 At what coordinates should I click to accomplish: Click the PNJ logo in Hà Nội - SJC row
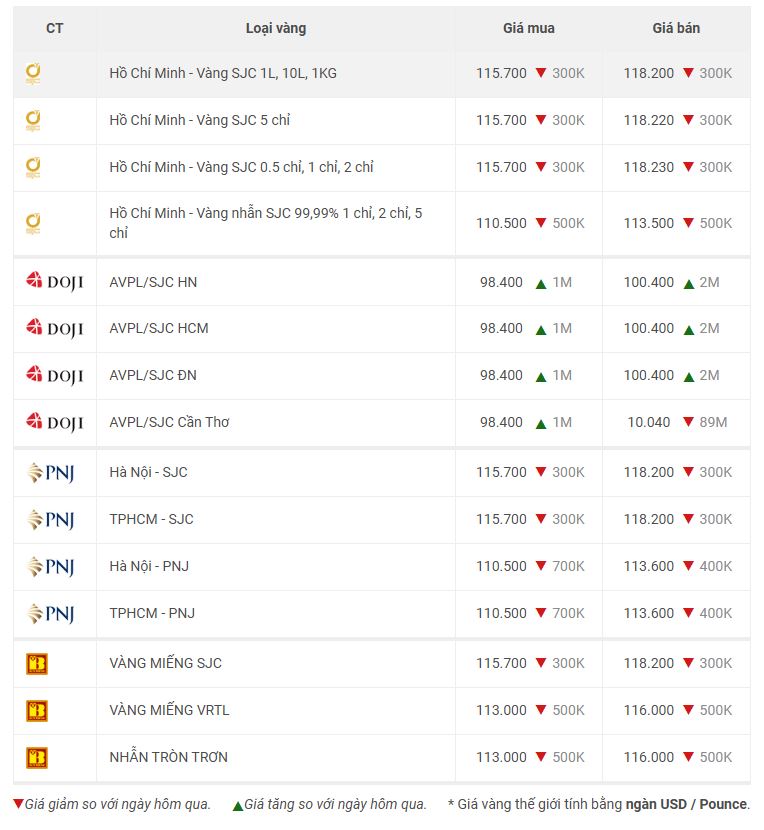tap(50, 472)
